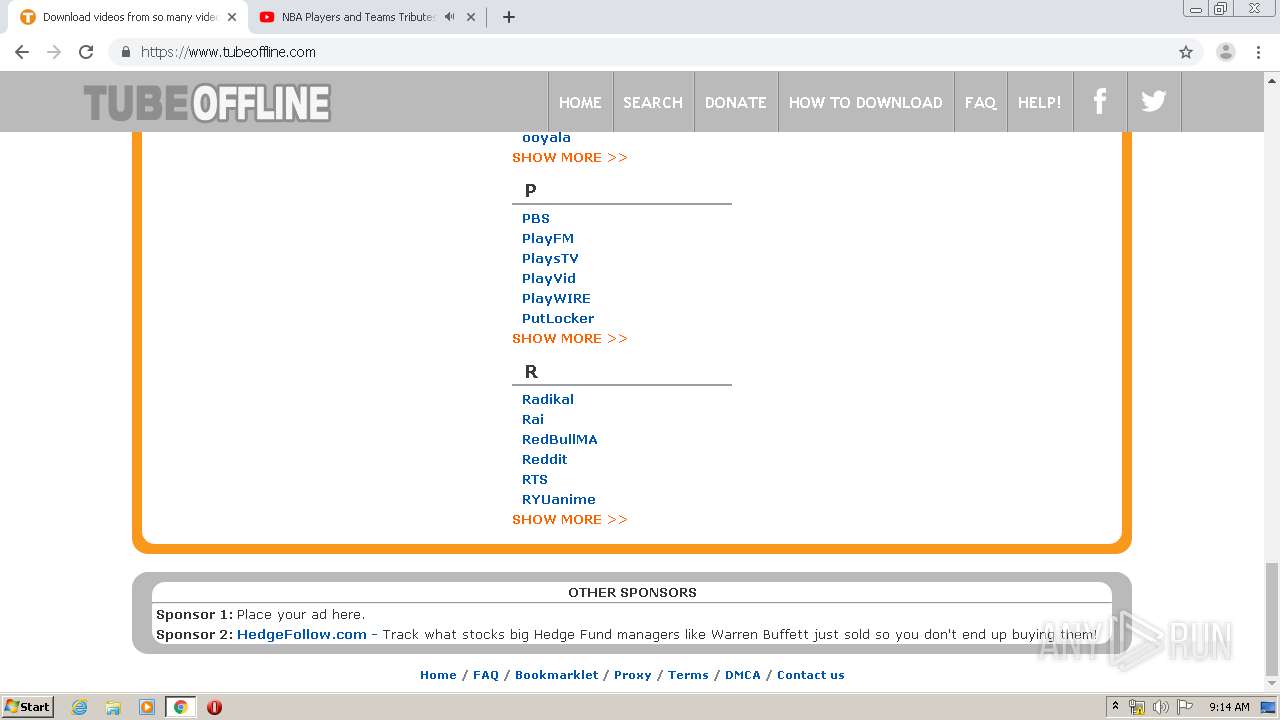Open the RYUanime link
Viewport: 1280px width, 720px height.
click(559, 499)
